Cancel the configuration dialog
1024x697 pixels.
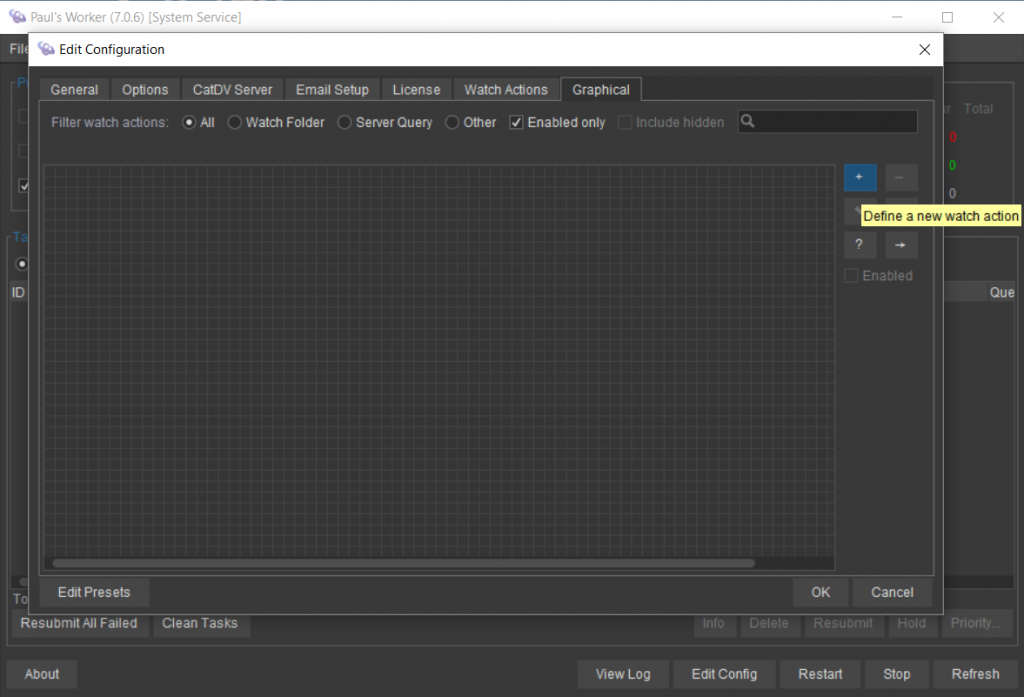(892, 592)
